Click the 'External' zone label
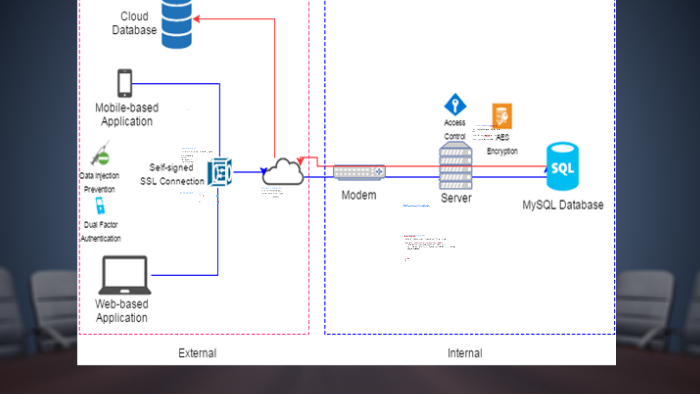 tap(197, 353)
